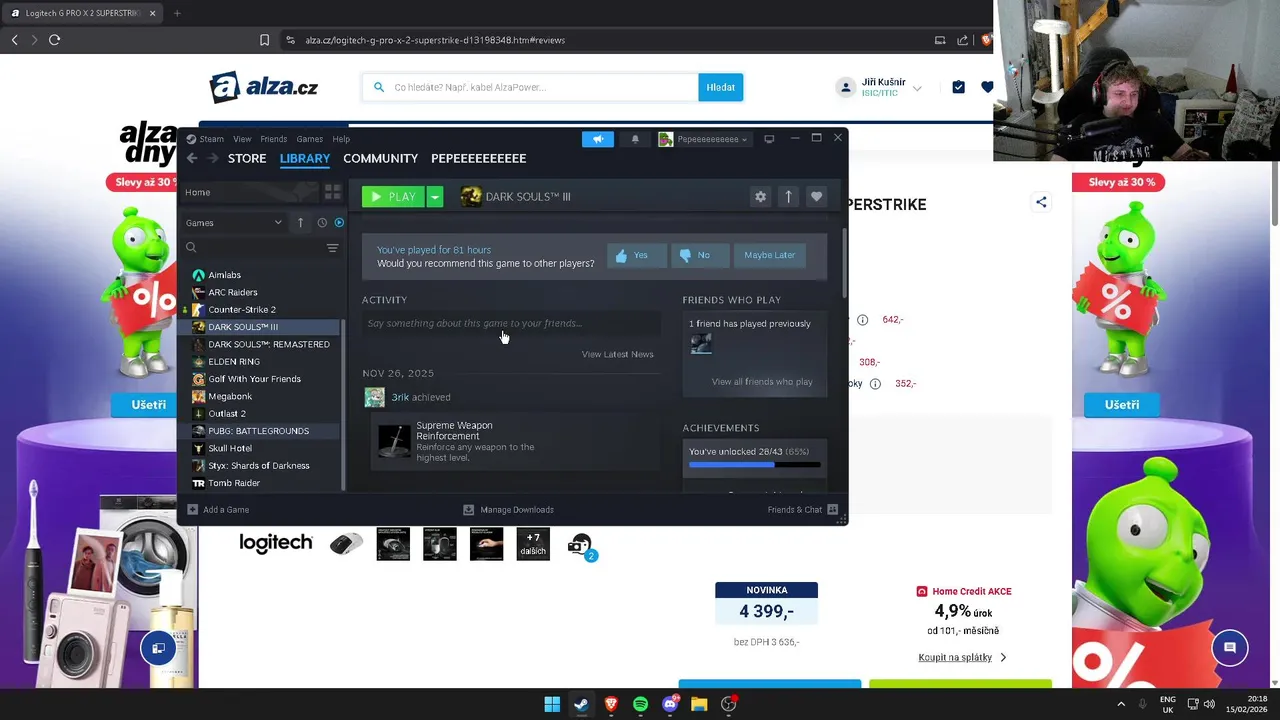Open the PEPEEEEEEEEEE profile tab
This screenshot has height=720, width=1280.
click(x=478, y=158)
